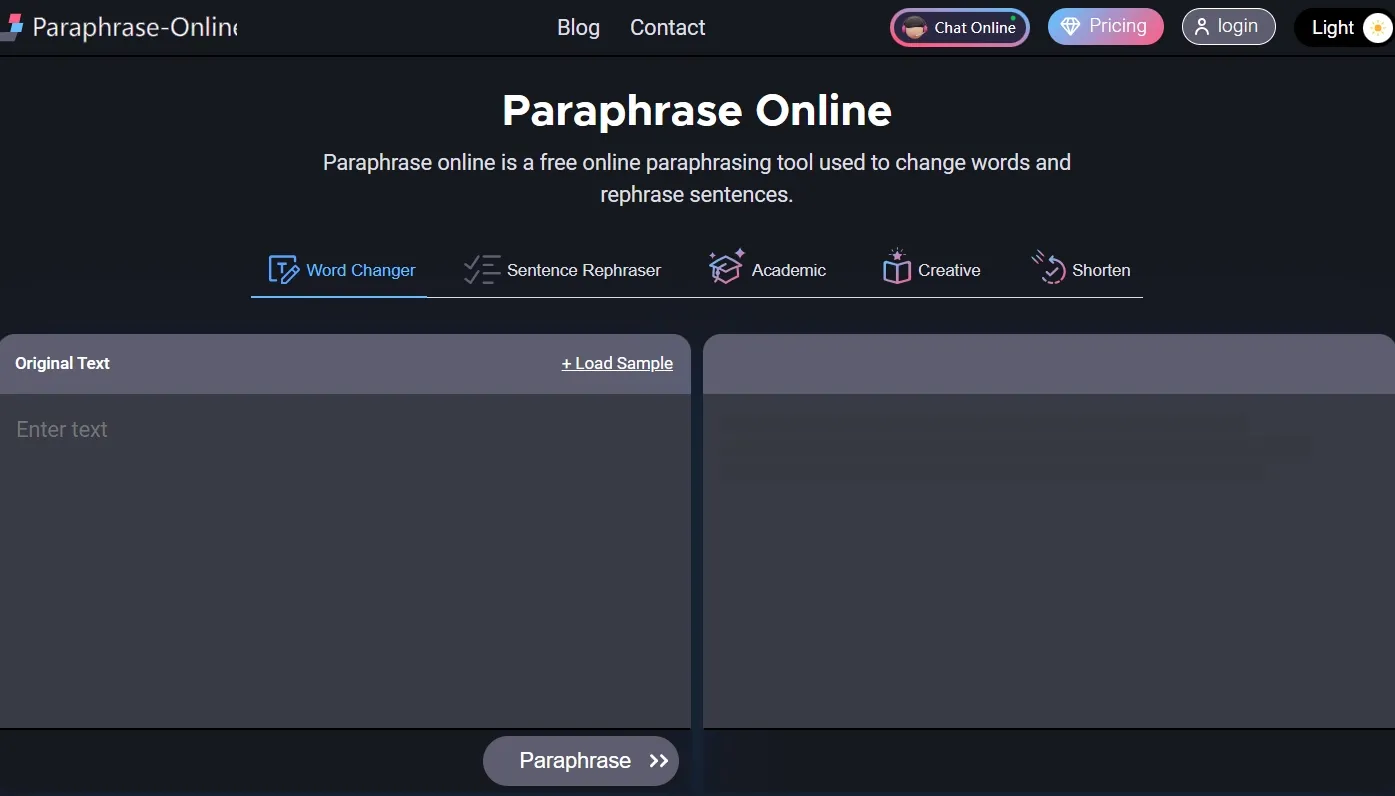Screen dimensions: 1395x796
Task: Click the diamond icon in Pricing
Action: pyautogui.click(x=1070, y=27)
